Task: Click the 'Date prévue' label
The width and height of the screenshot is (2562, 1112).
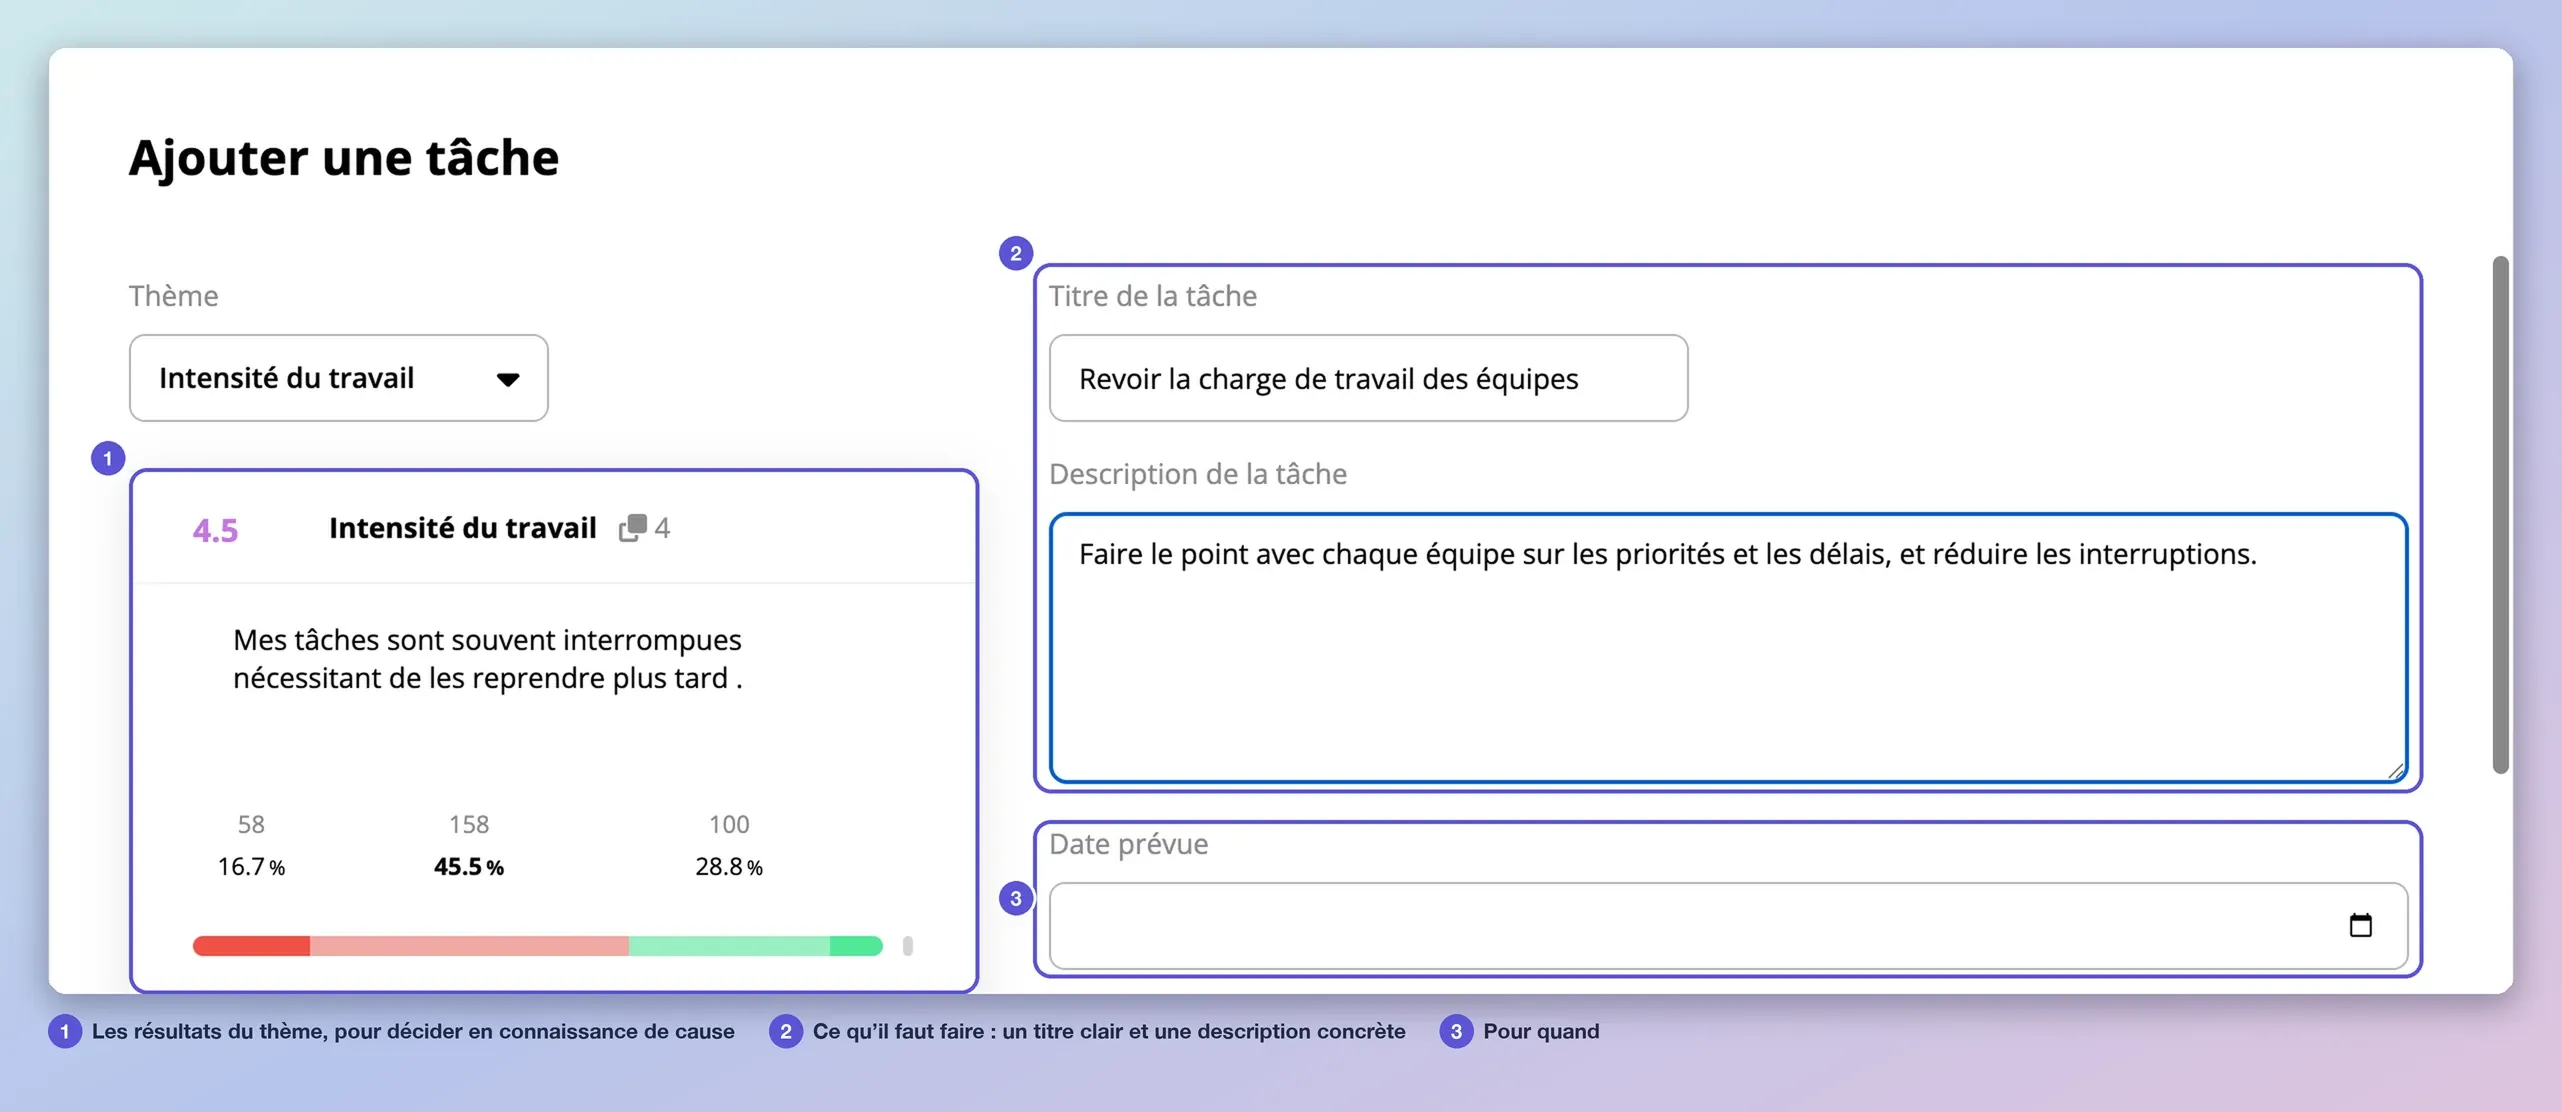Action: [x=1128, y=844]
